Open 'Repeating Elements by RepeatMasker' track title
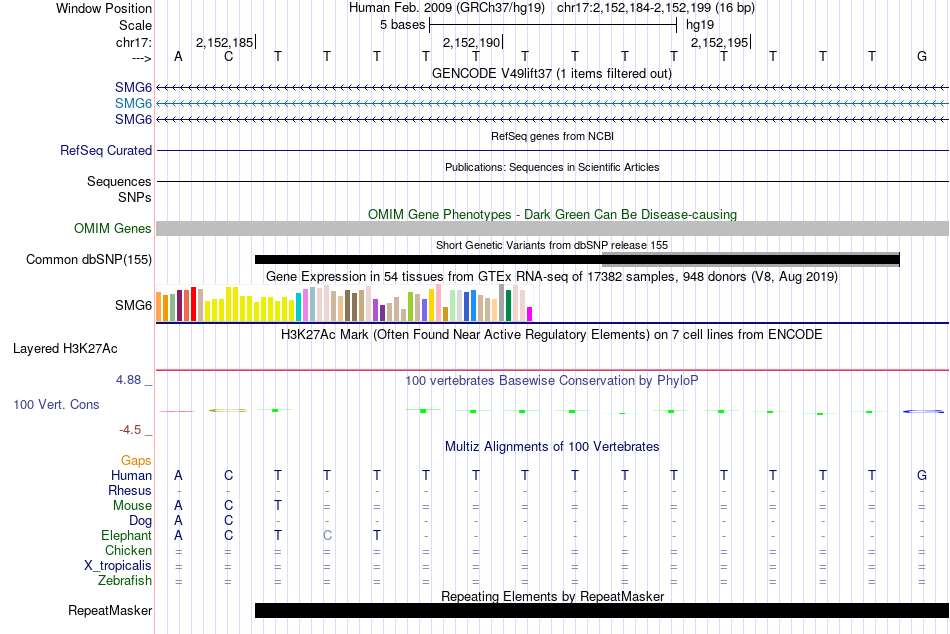 [x=552, y=596]
